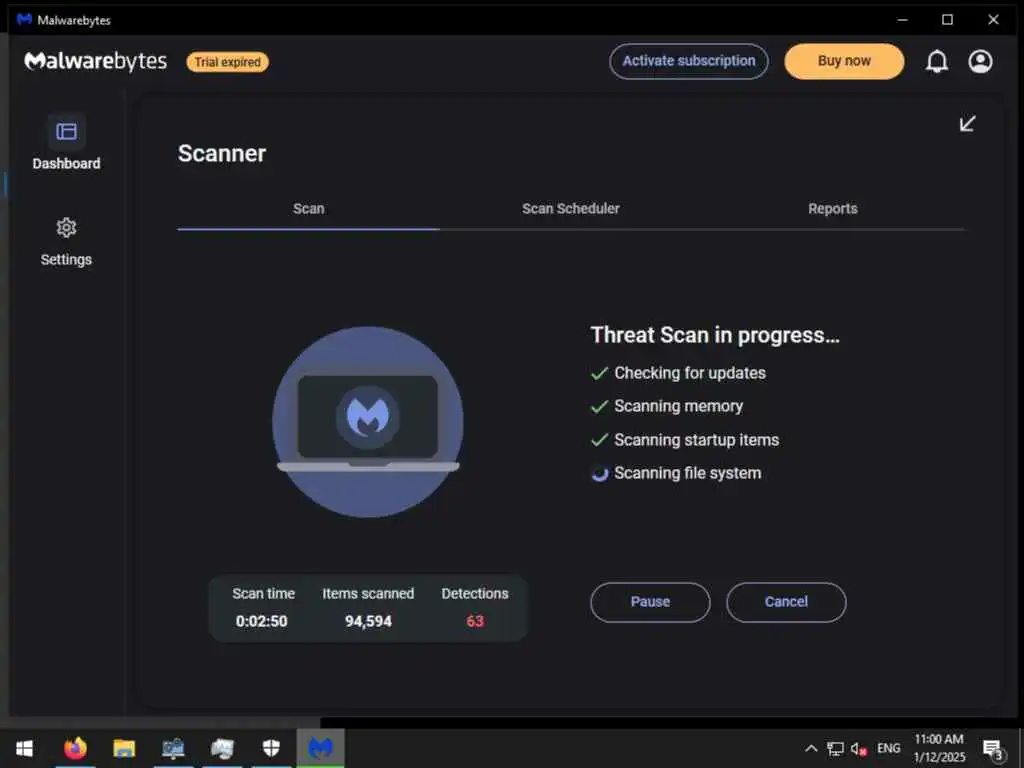Open the Dashboard sidebar icon
This screenshot has width=1024, height=768.
click(x=66, y=132)
